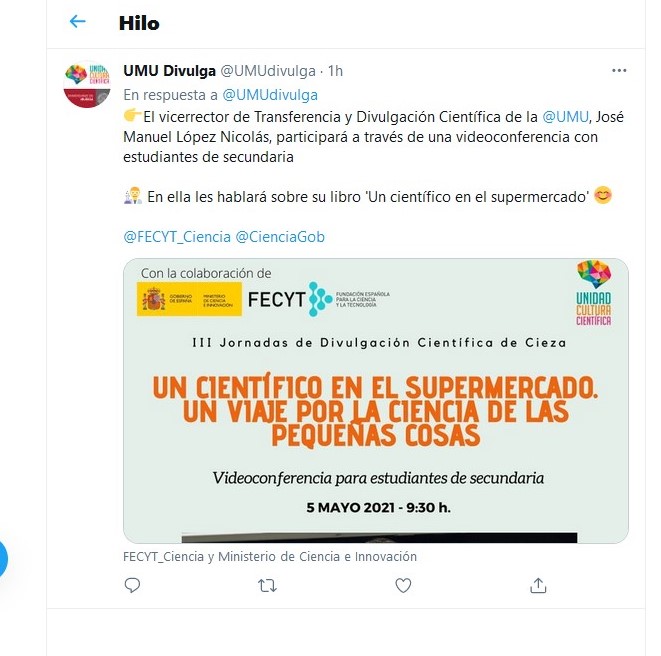The height and width of the screenshot is (656, 661).
Task: Open the @FECYT_Ciencia mention
Action: pyautogui.click(x=177, y=237)
